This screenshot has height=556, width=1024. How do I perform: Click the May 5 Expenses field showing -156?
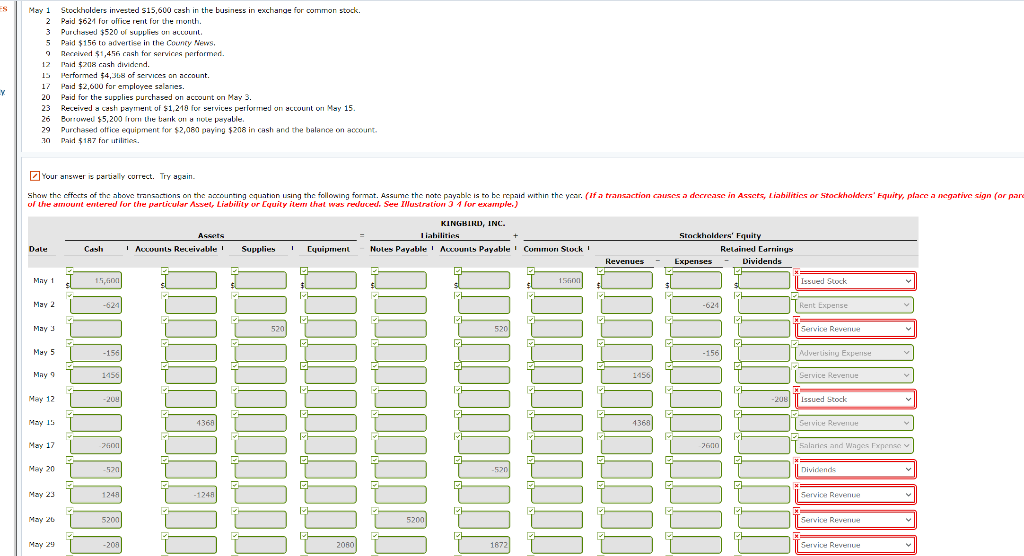click(696, 353)
